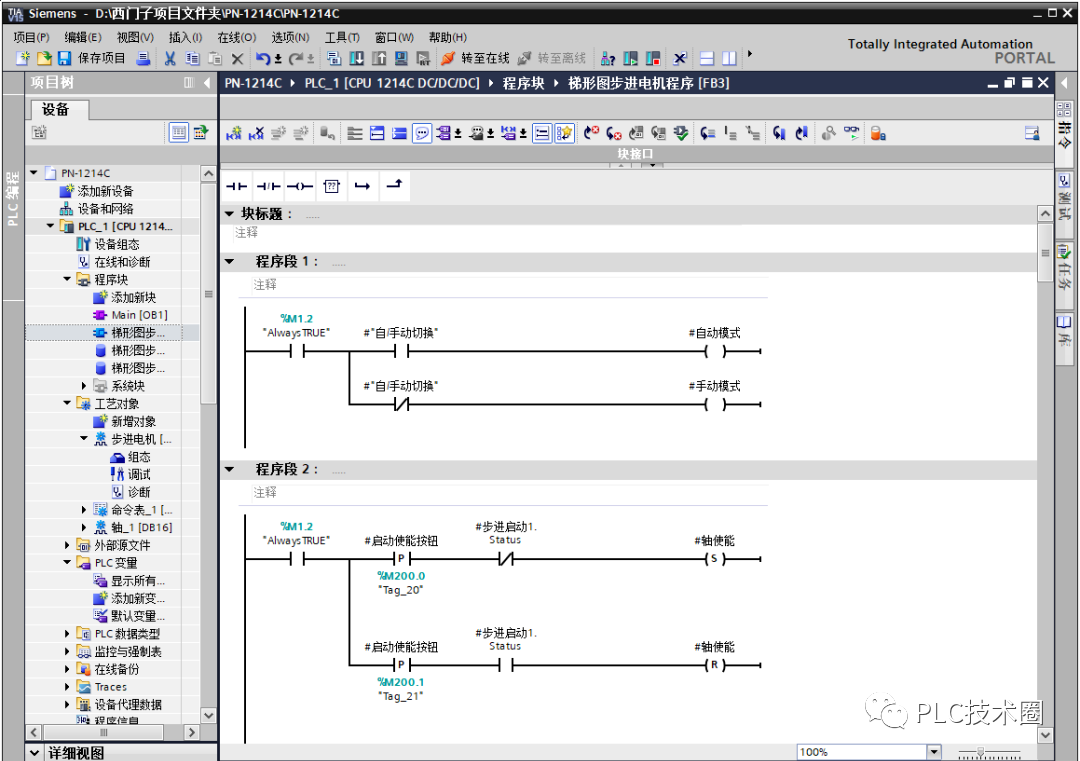1080x761 pixels.
Task: Click the editor vertical scrollbar down arrow
Action: tap(1045, 735)
